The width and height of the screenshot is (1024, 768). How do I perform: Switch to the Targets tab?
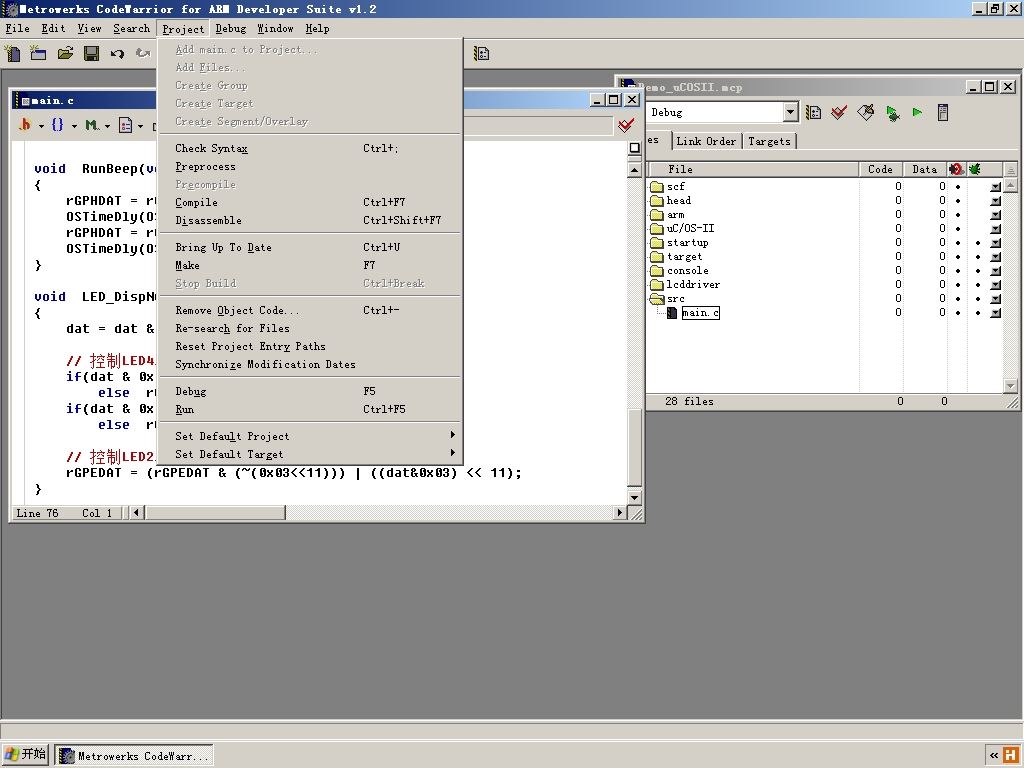point(769,141)
